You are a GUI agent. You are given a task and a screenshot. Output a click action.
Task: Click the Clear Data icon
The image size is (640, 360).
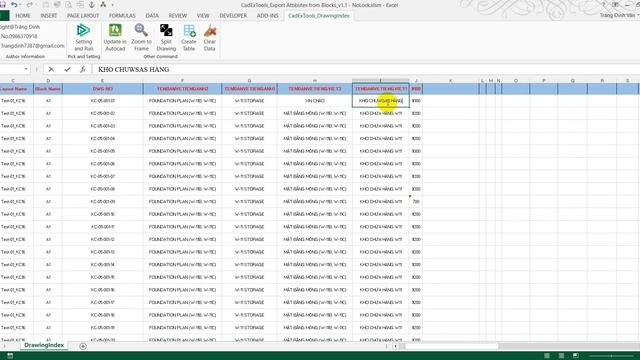(x=210, y=30)
